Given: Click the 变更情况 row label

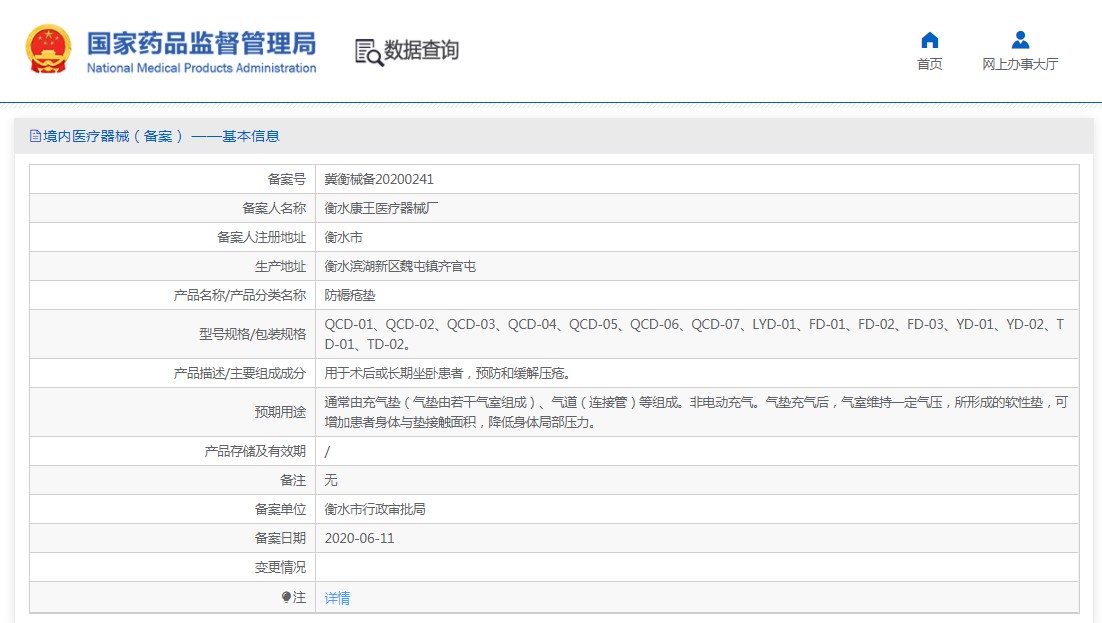Looking at the screenshot, I should click(280, 567).
